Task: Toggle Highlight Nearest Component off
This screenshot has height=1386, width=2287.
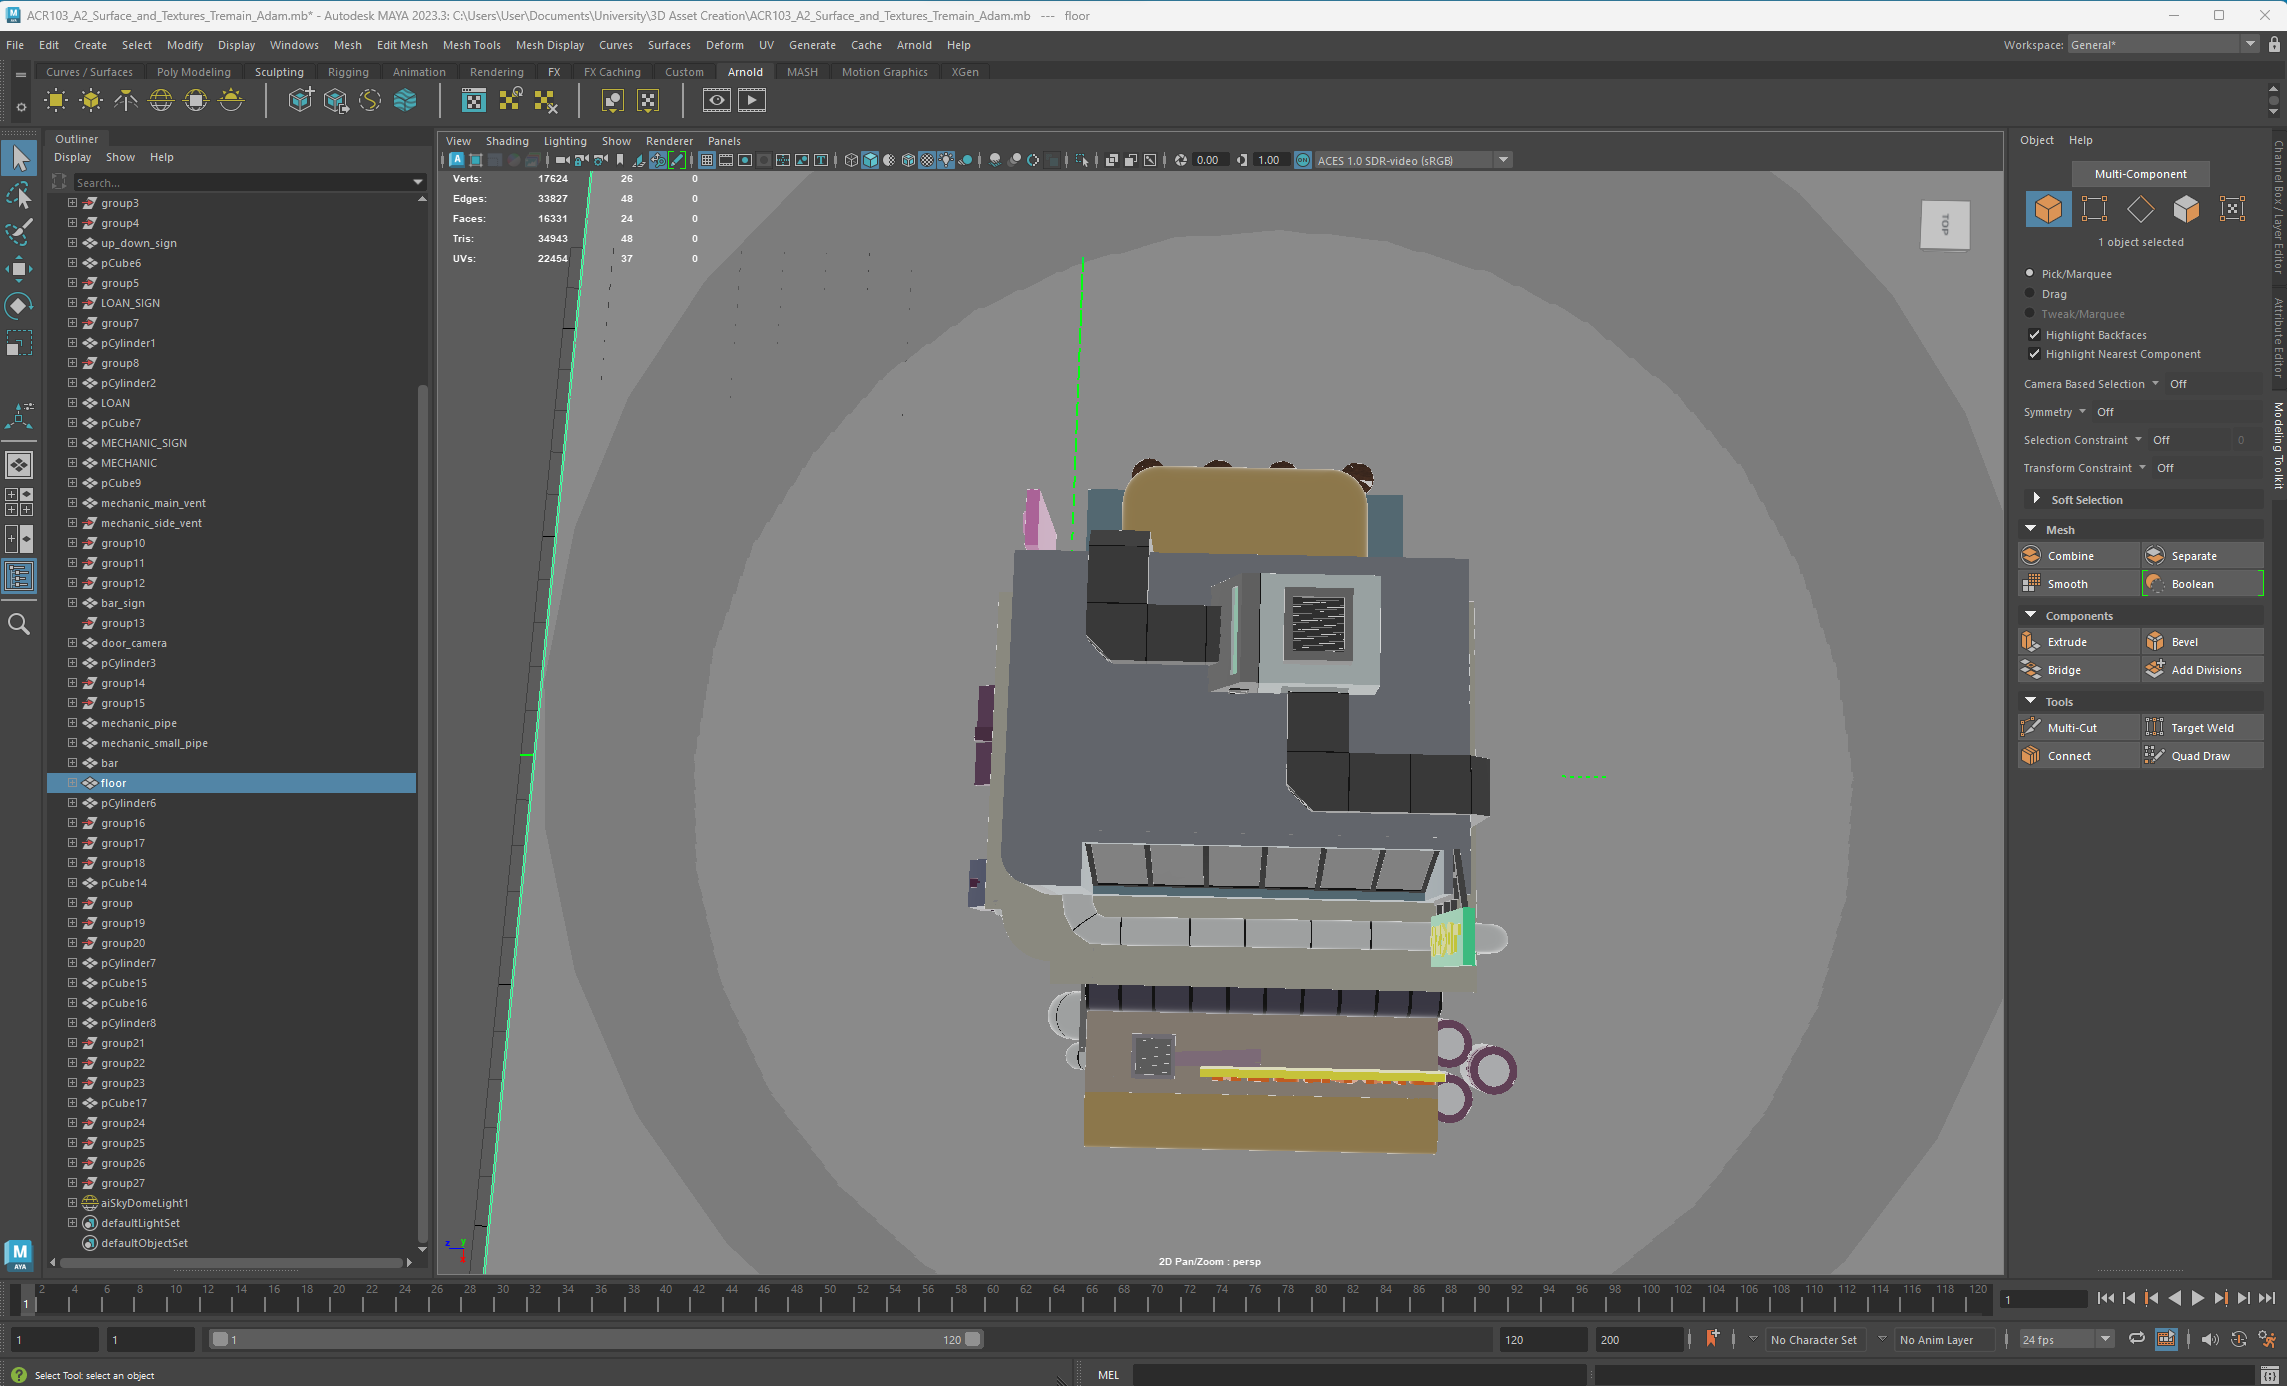Action: coord(2034,354)
